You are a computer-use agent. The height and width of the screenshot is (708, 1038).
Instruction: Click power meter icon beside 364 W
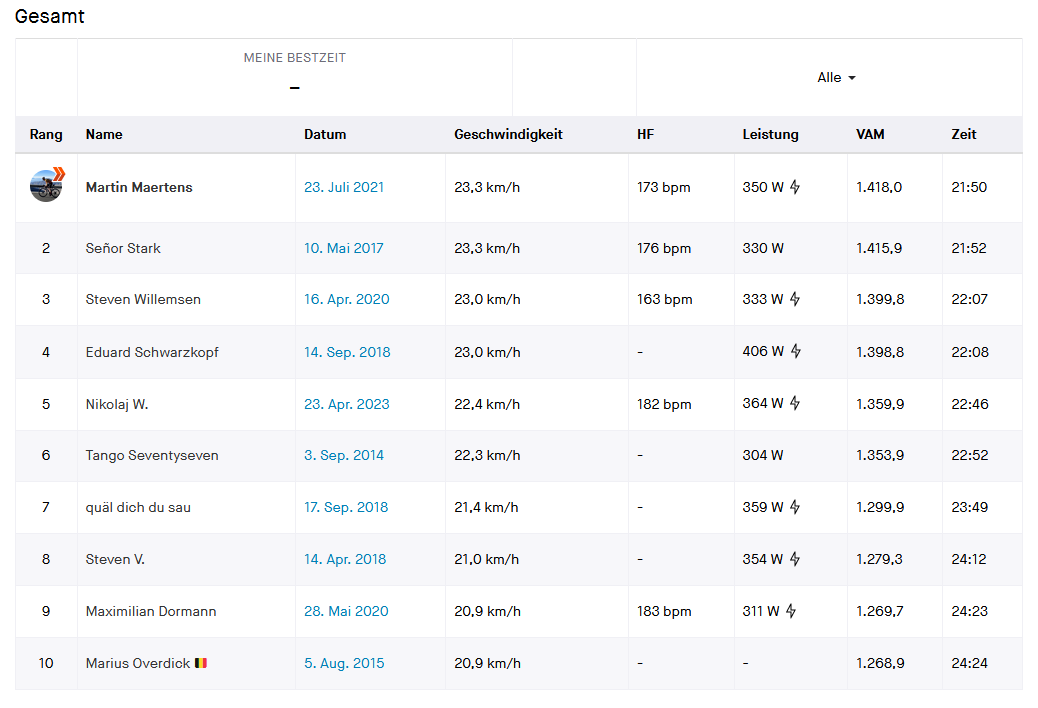tap(795, 403)
